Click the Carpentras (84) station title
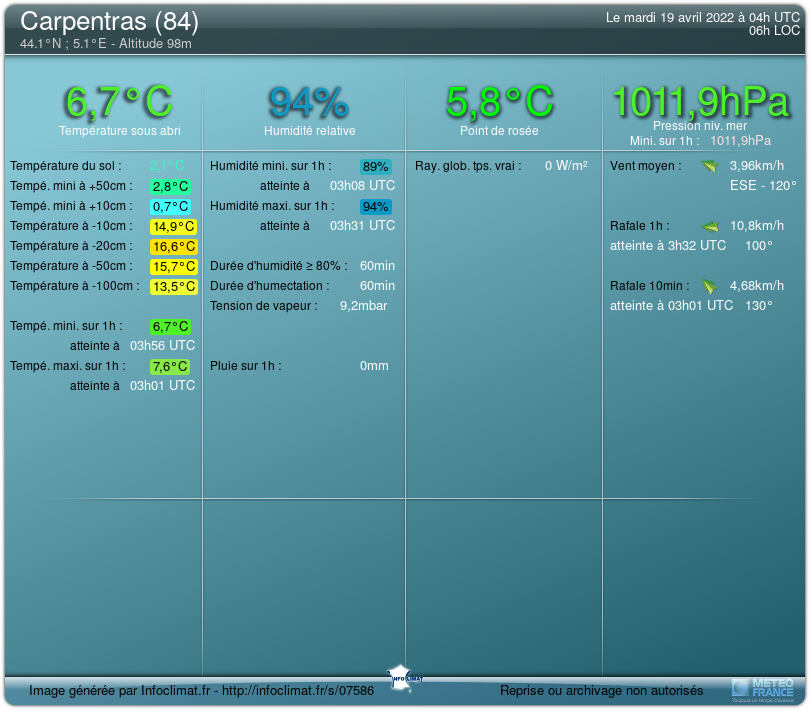The height and width of the screenshot is (710, 810). pyautogui.click(x=109, y=21)
